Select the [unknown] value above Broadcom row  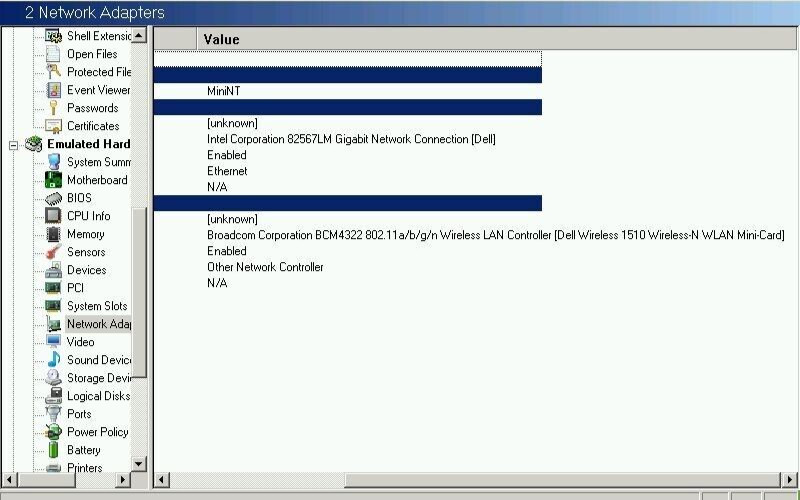[232, 219]
